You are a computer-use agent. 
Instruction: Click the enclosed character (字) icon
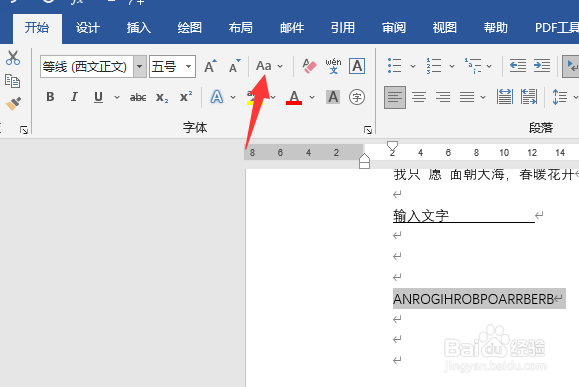[357, 97]
